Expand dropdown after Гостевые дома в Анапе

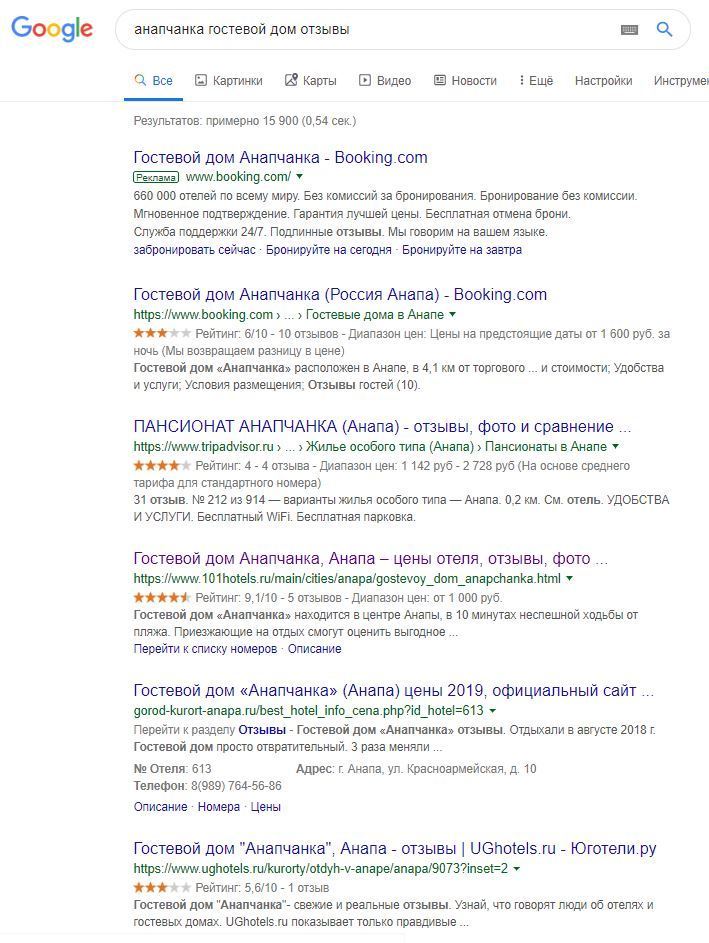pos(452,315)
